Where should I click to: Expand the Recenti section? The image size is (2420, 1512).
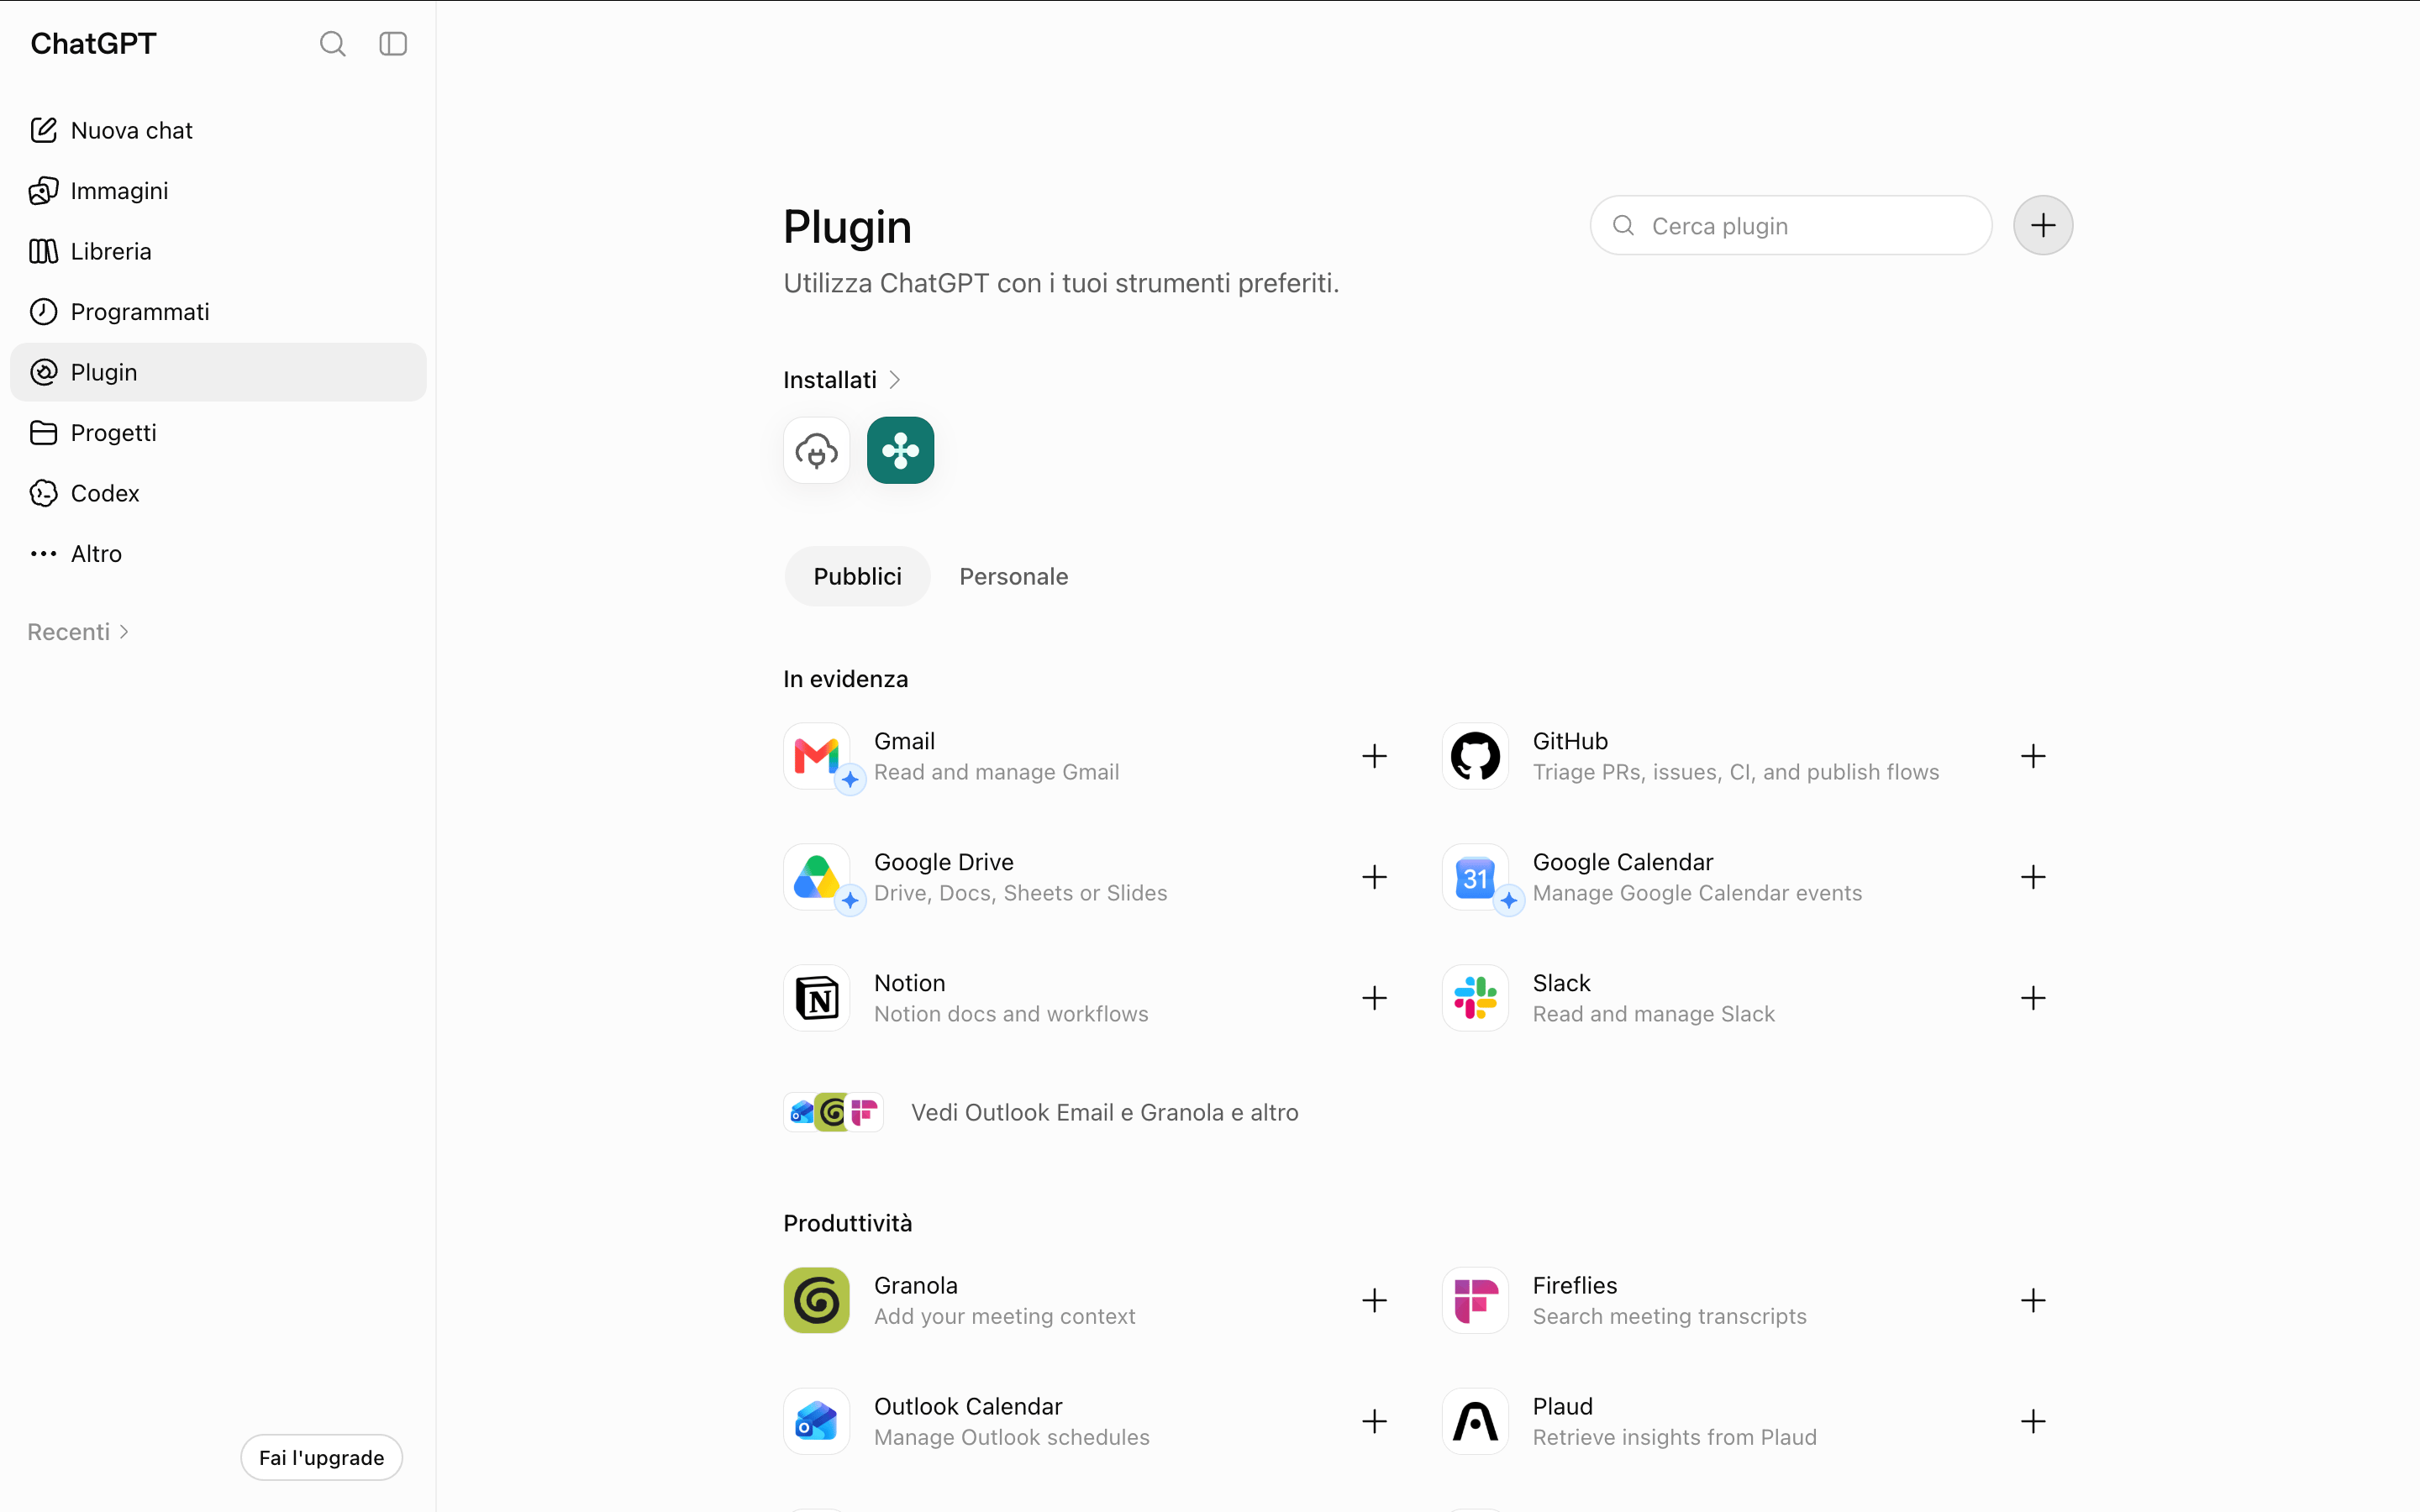click(x=78, y=632)
